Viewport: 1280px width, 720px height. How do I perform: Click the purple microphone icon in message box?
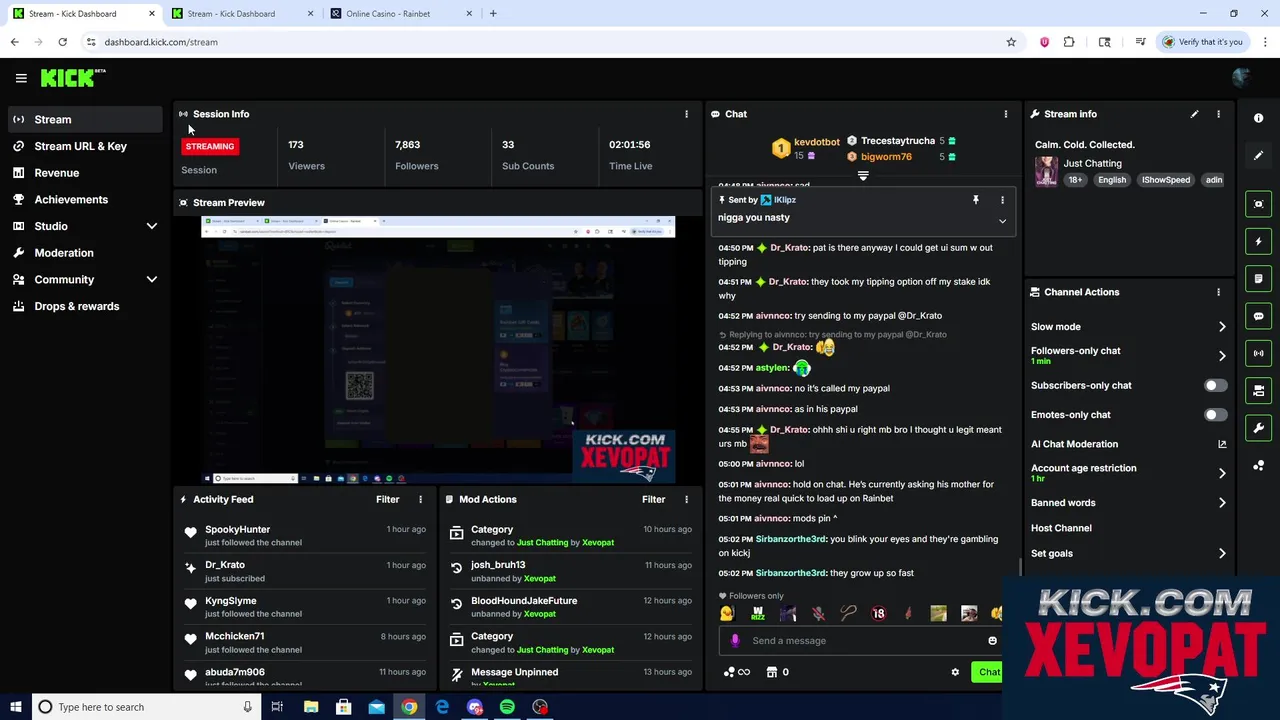(735, 640)
